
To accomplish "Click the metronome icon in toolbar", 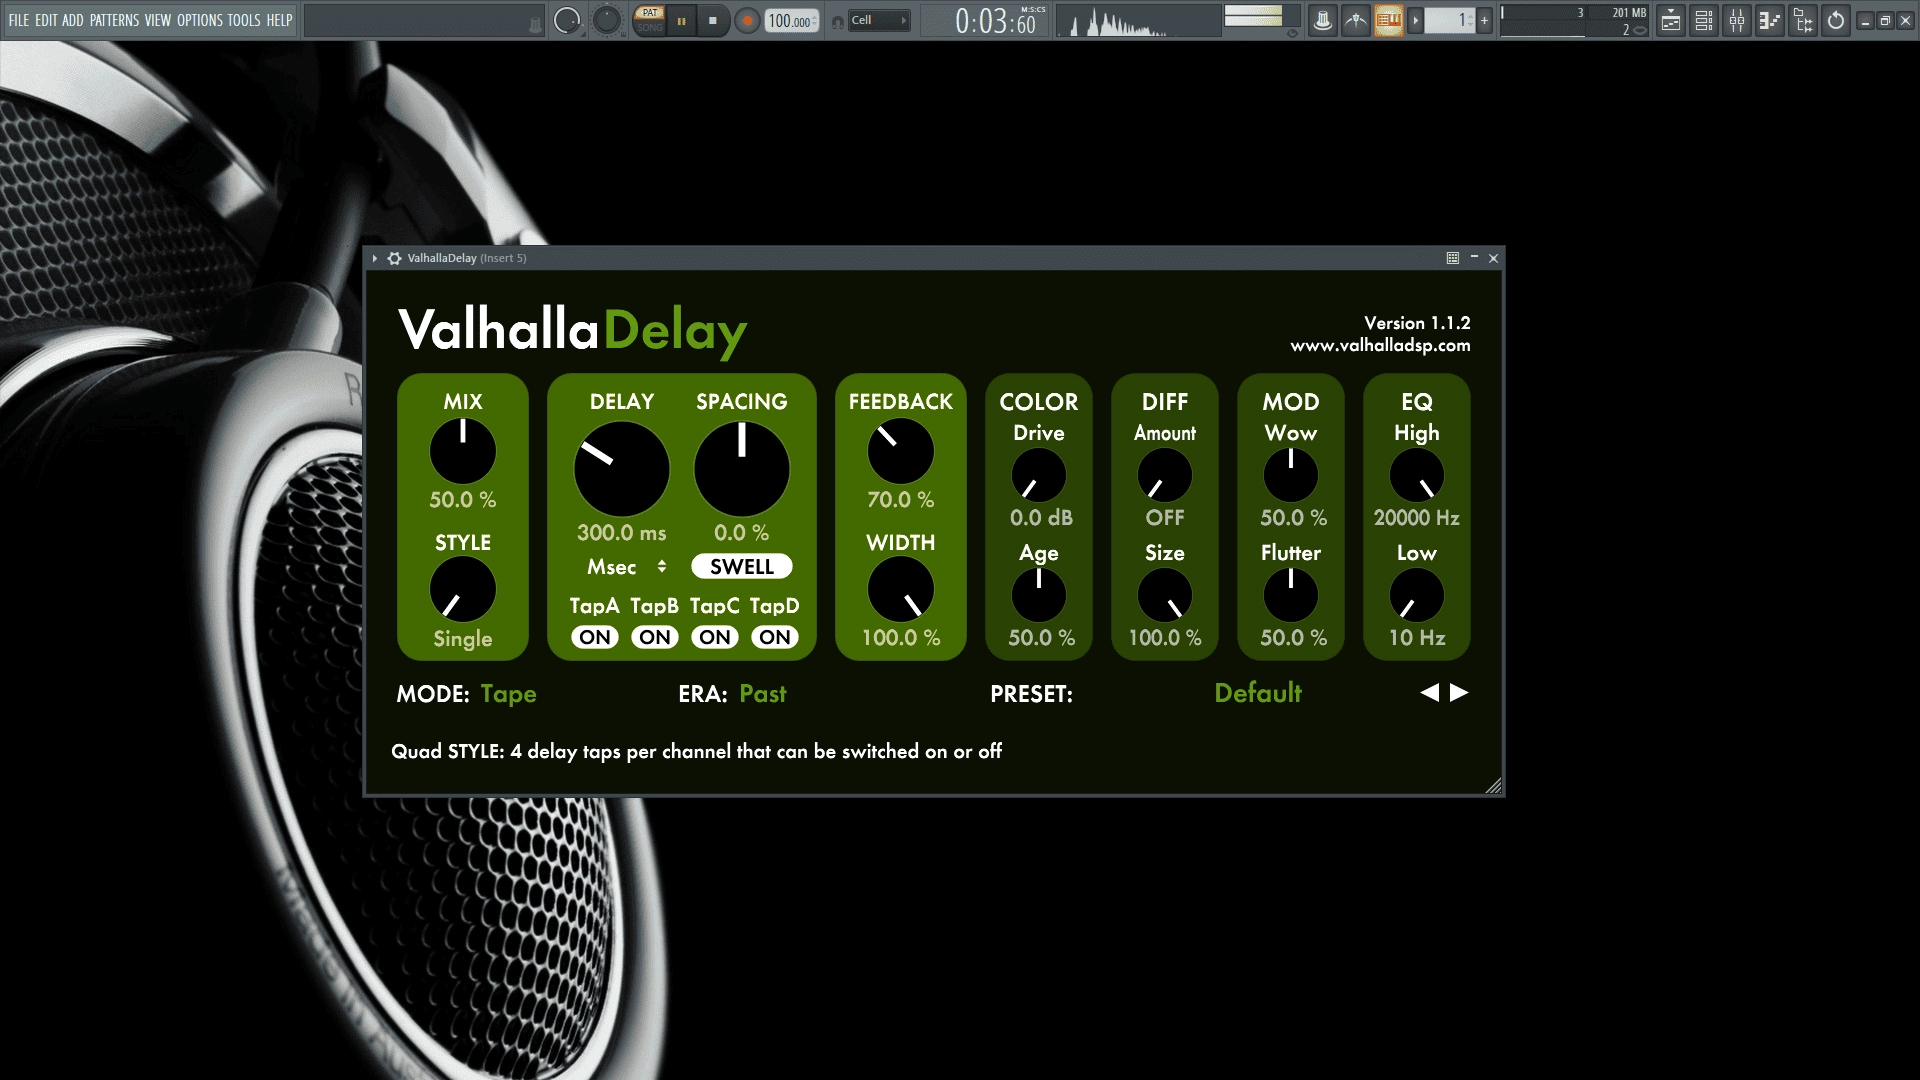I will tap(1322, 20).
